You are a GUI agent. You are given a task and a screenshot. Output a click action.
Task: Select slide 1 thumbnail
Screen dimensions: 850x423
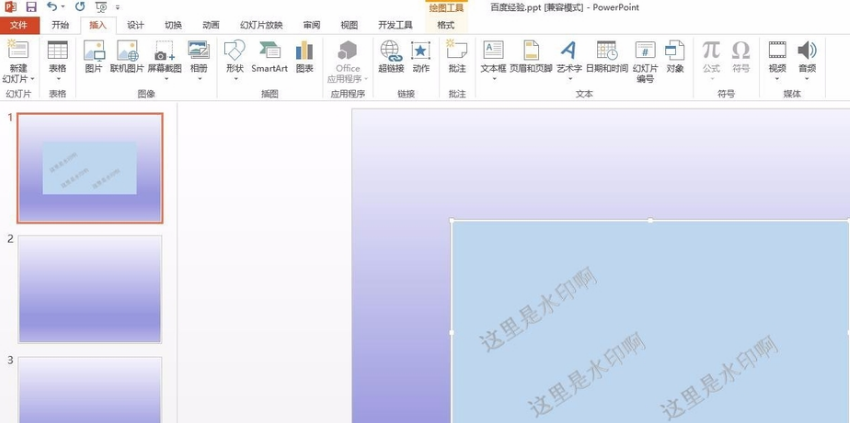point(90,168)
